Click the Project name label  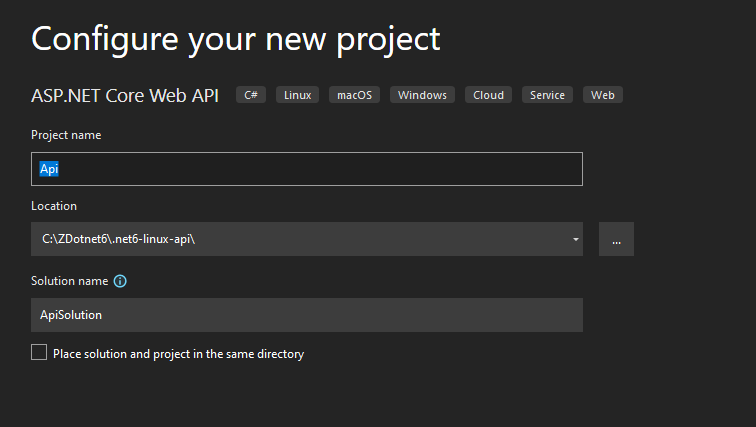66,135
